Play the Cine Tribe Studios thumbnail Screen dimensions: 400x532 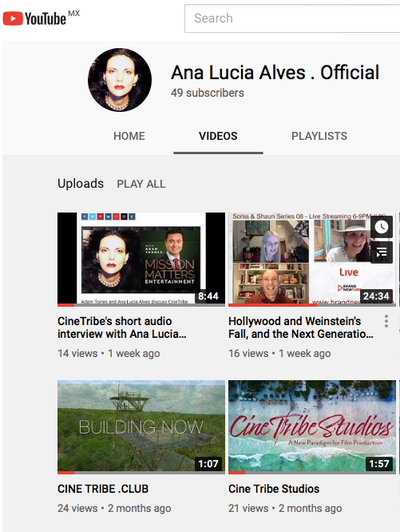pos(312,426)
